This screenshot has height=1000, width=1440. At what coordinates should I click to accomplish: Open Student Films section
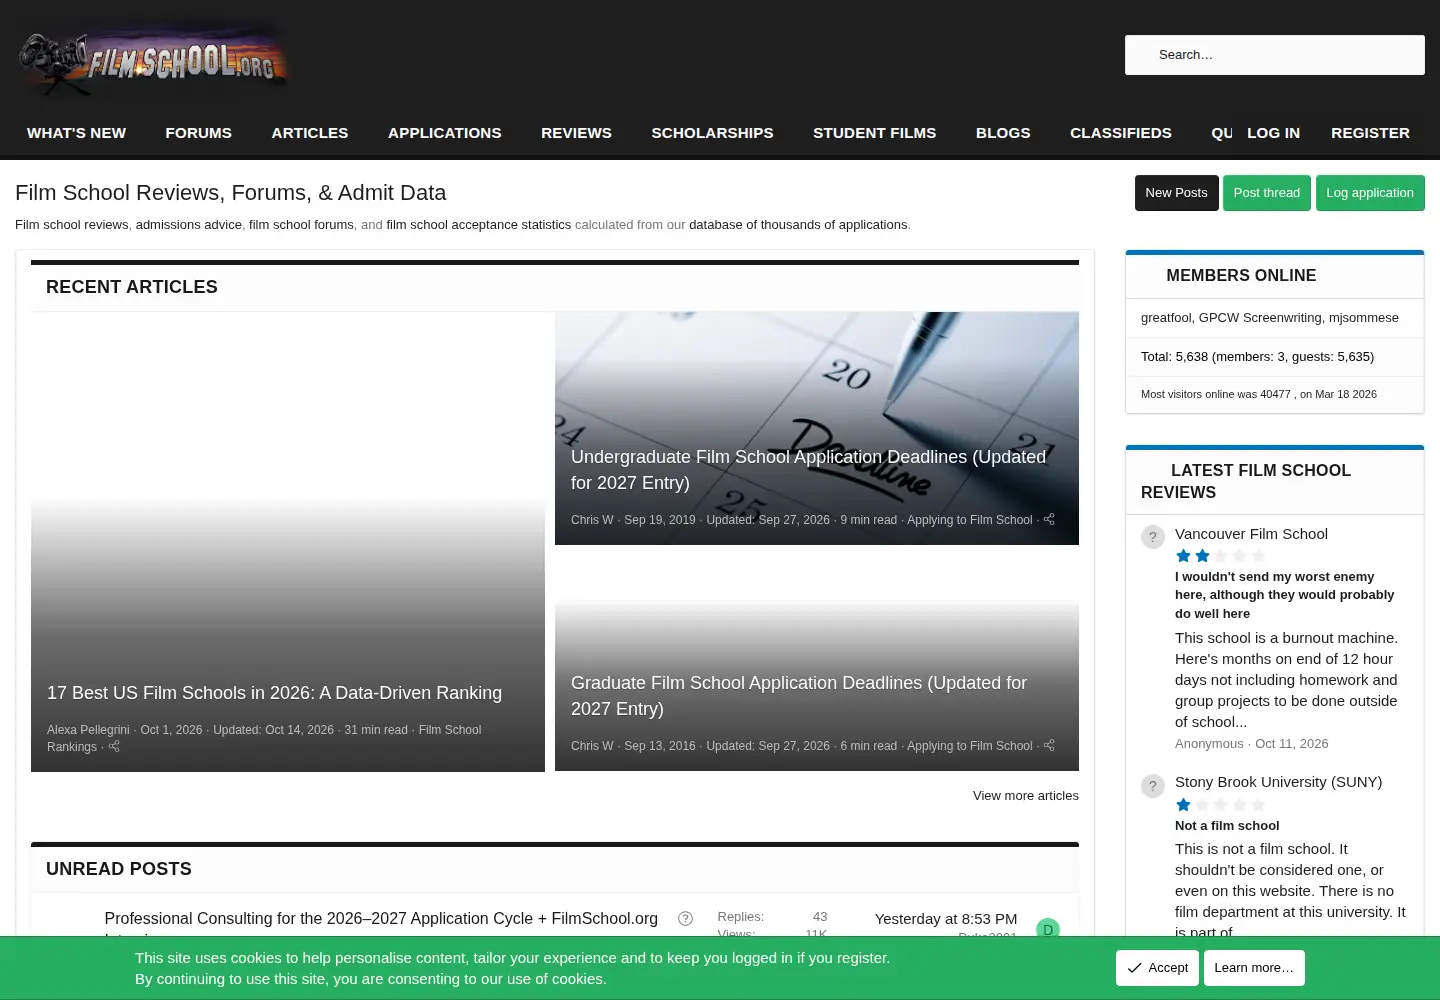point(875,133)
